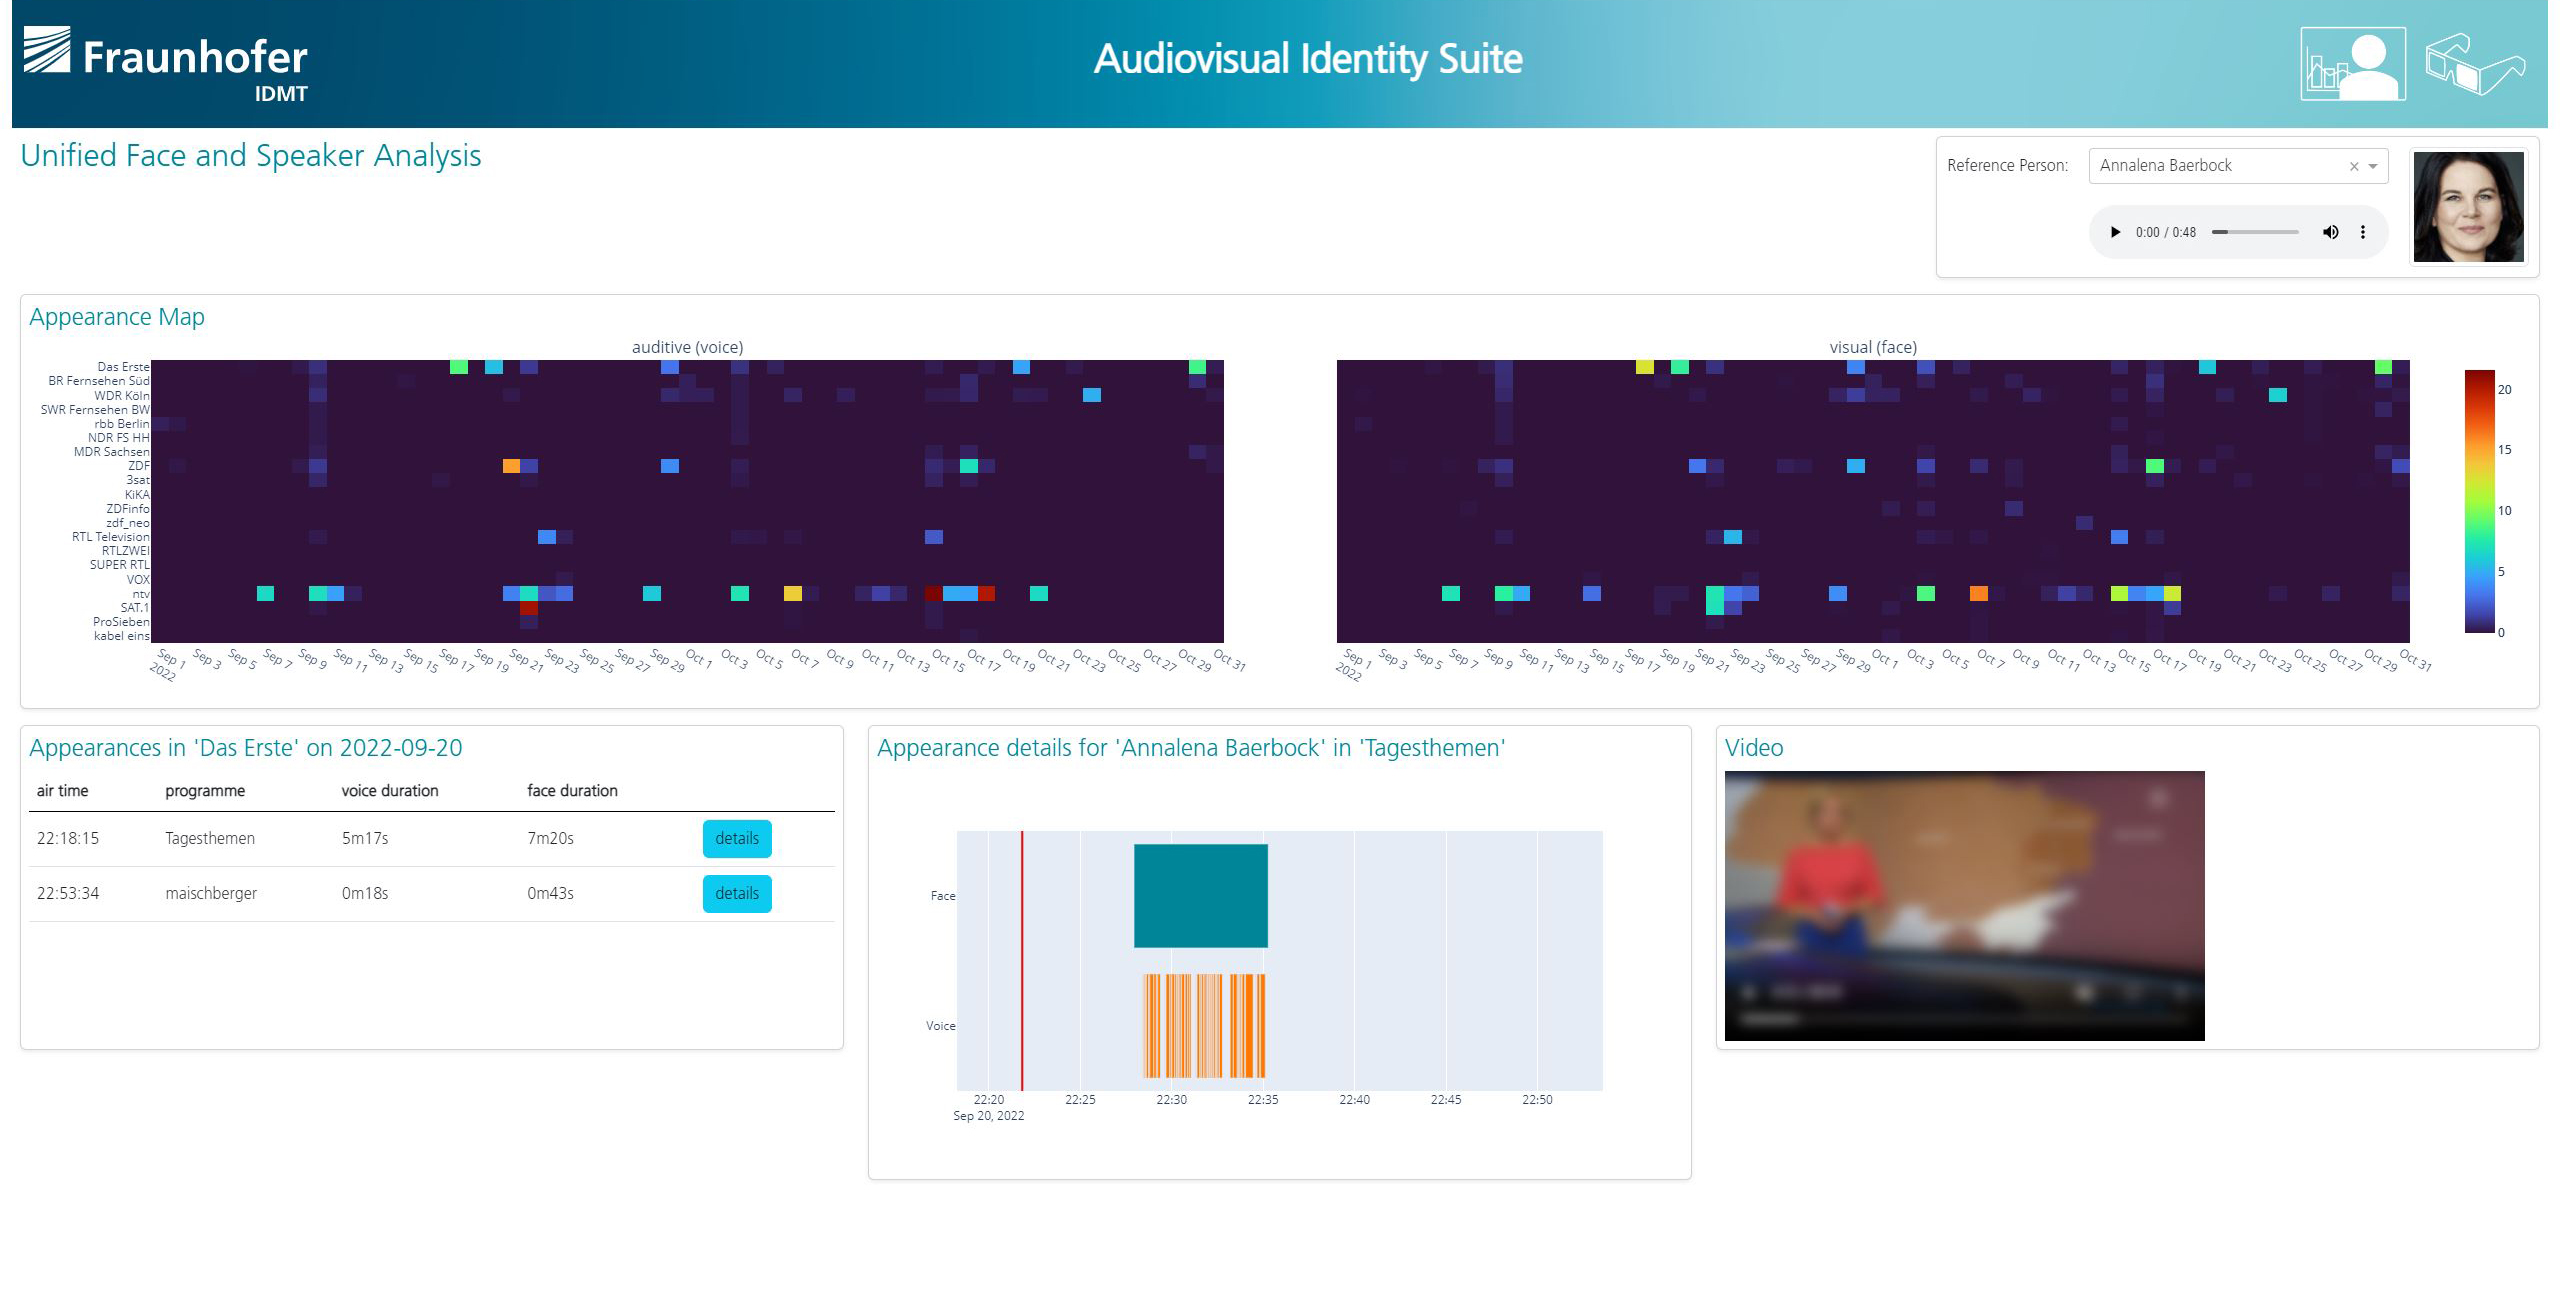Expand the Reference Person dropdown arrow
The width and height of the screenshot is (2560, 1289).
pyautogui.click(x=2373, y=167)
